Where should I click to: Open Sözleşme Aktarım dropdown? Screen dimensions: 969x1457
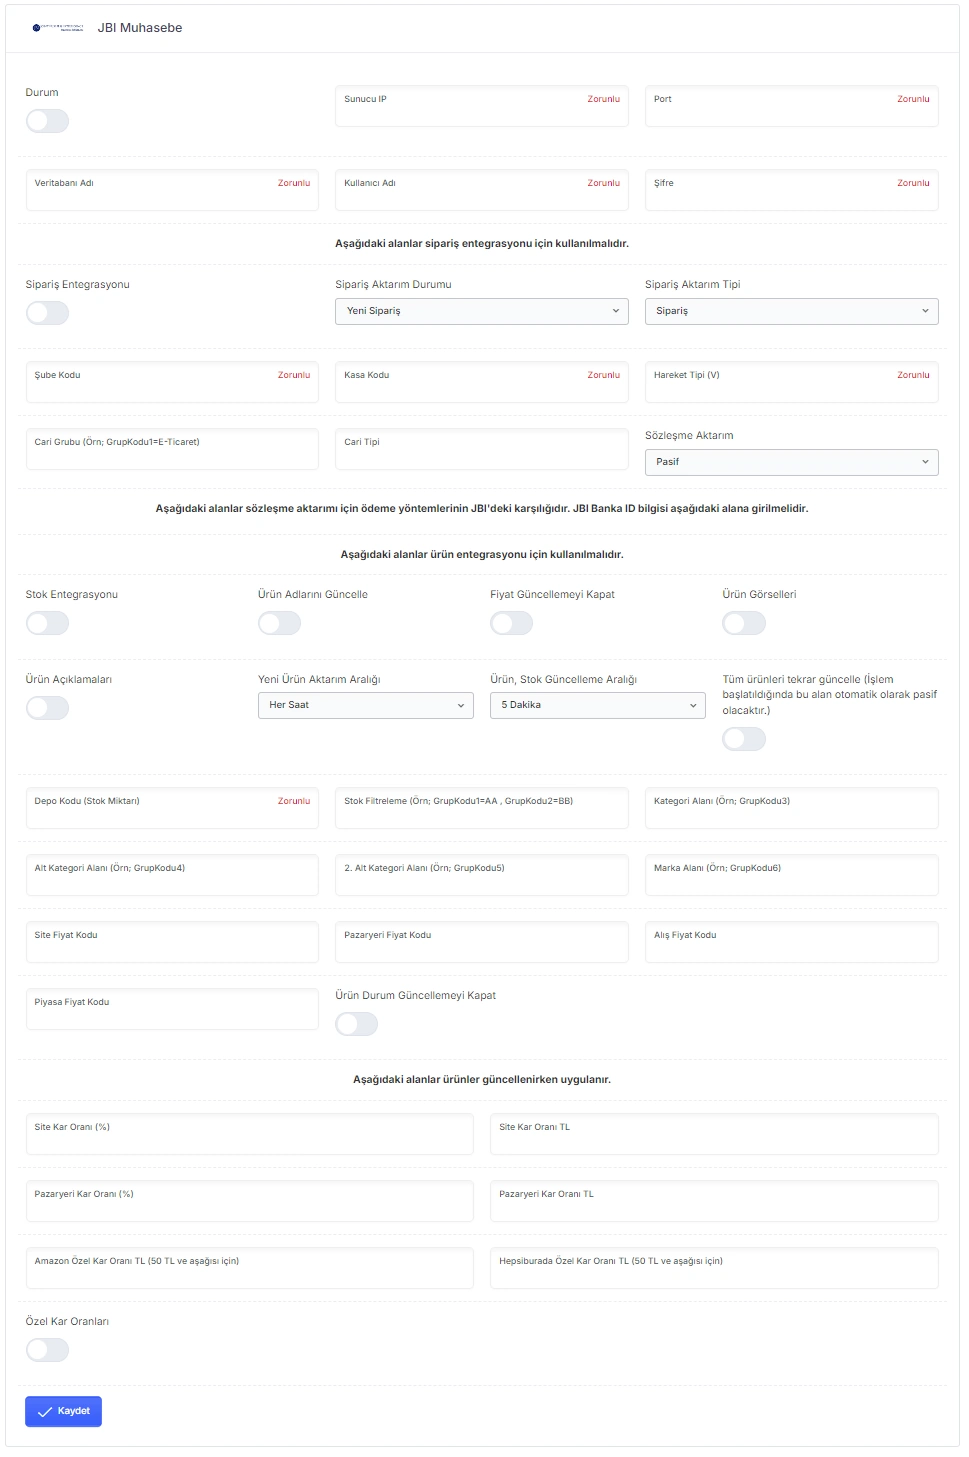click(x=792, y=462)
